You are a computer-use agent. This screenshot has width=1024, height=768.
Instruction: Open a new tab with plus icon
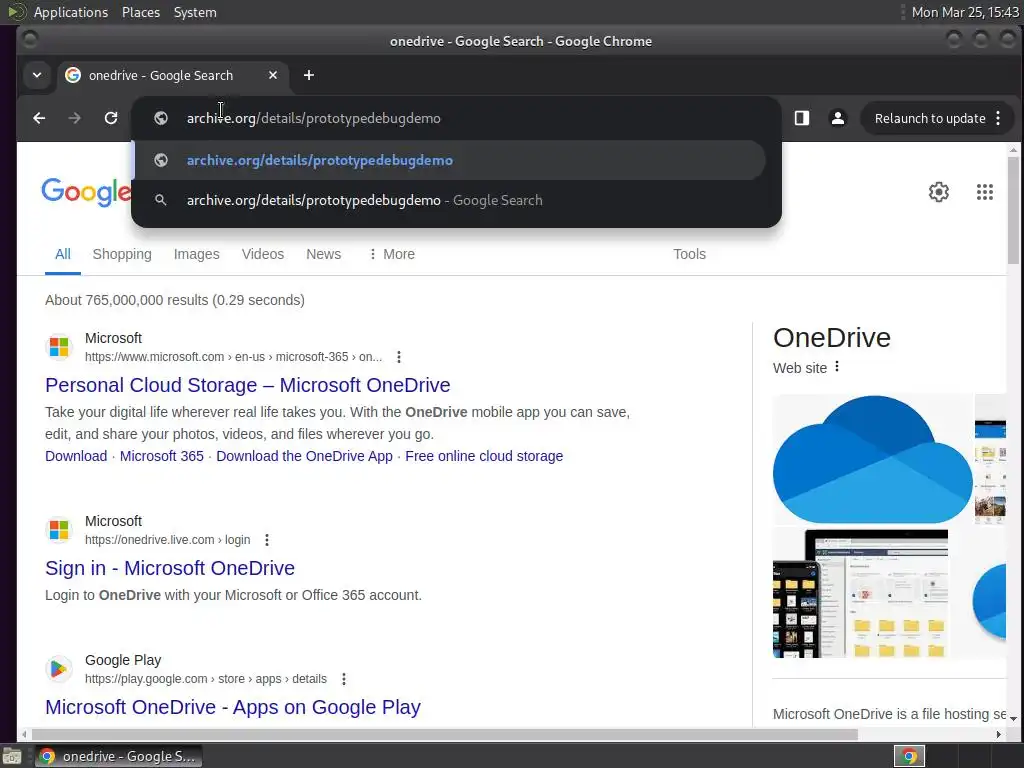point(309,76)
